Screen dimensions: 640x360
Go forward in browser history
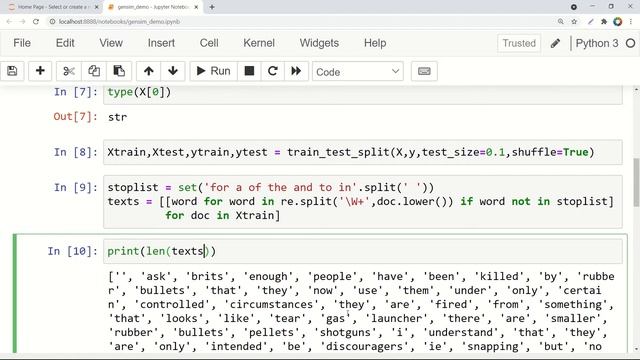coord(22,22)
